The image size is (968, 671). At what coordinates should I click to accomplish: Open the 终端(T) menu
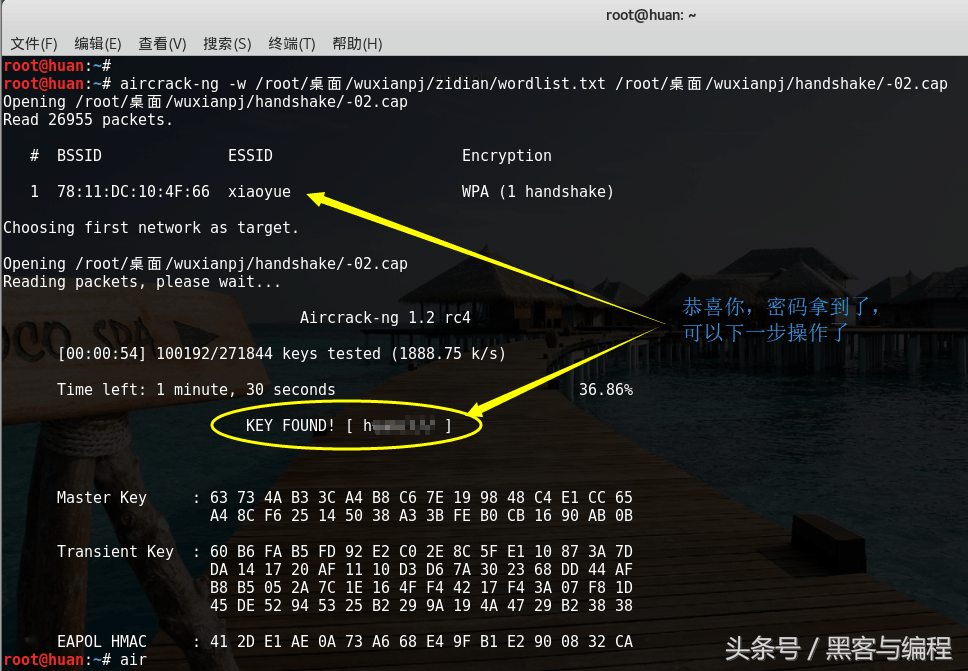tap(292, 44)
